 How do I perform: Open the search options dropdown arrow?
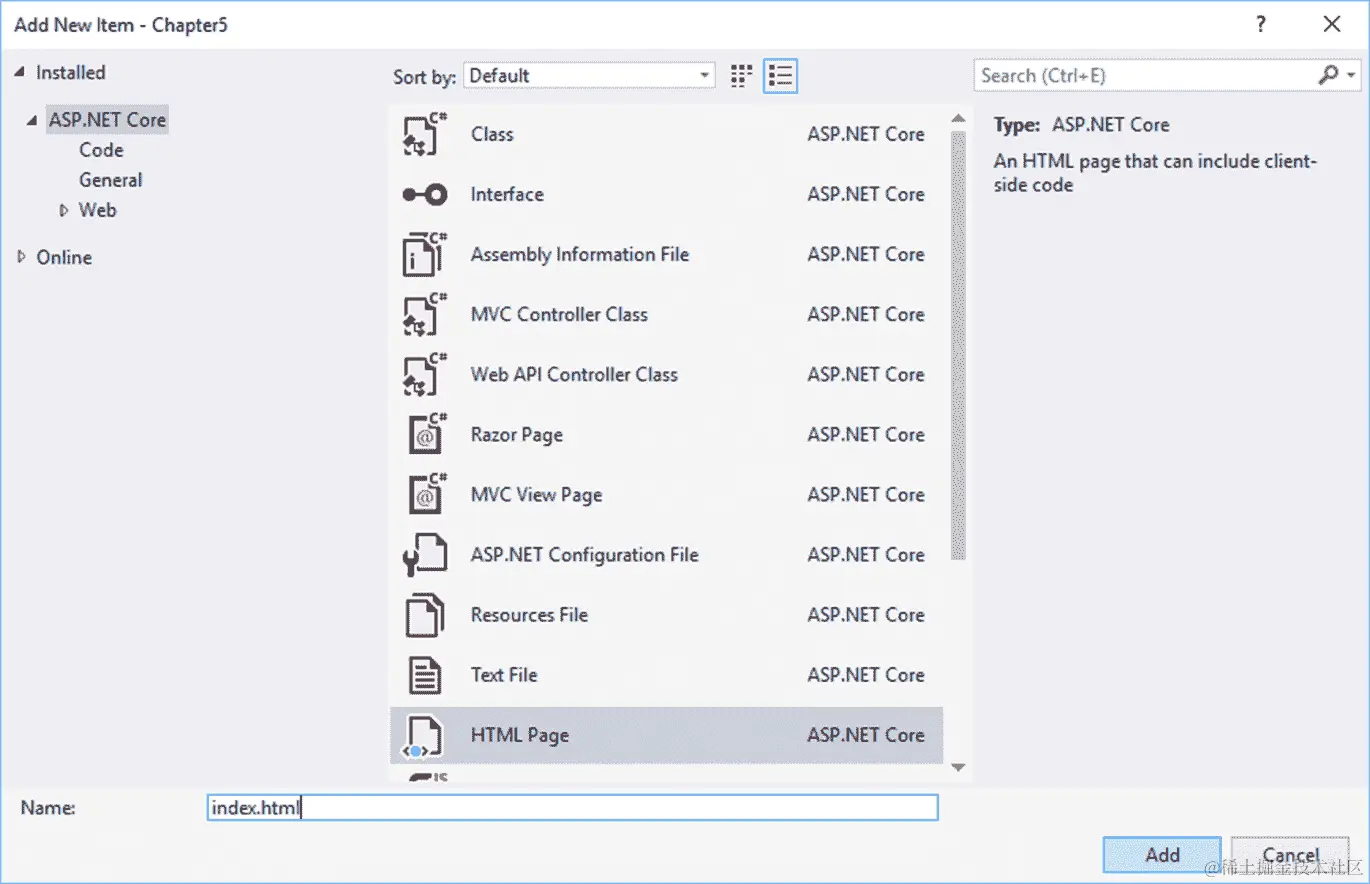click(1352, 76)
